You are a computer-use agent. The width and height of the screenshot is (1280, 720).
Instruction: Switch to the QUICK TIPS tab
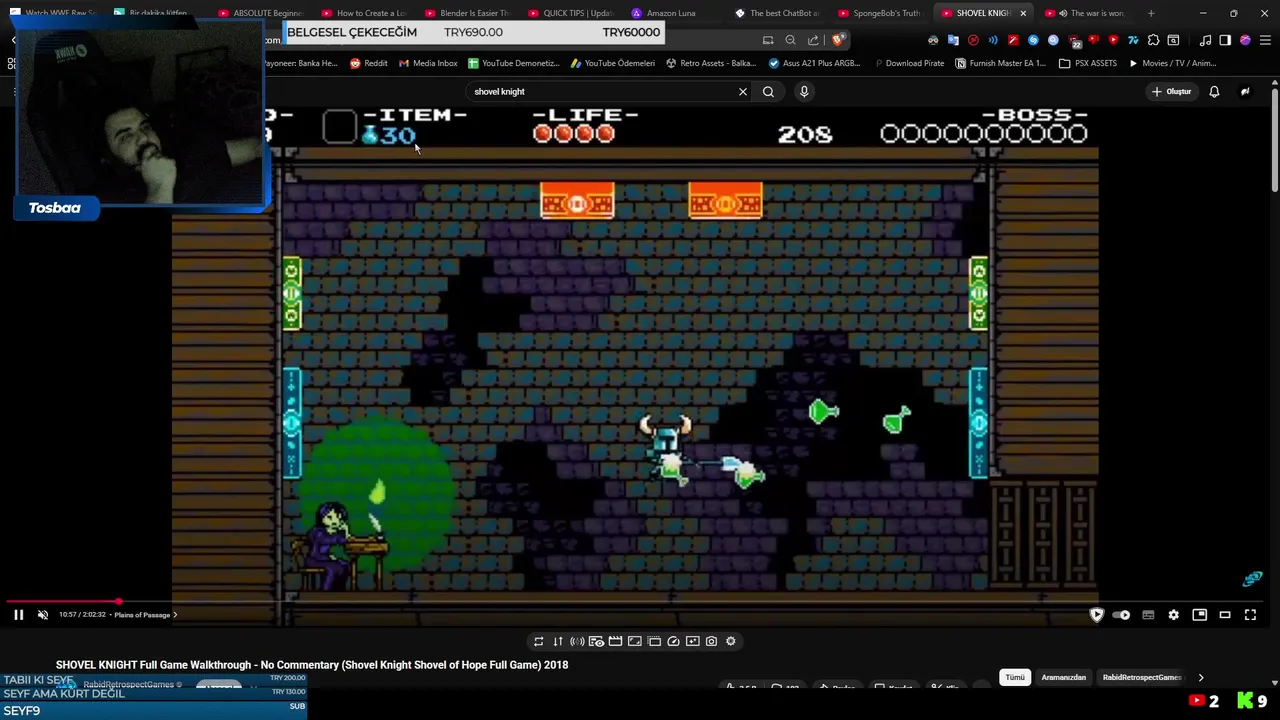pyautogui.click(x=569, y=13)
